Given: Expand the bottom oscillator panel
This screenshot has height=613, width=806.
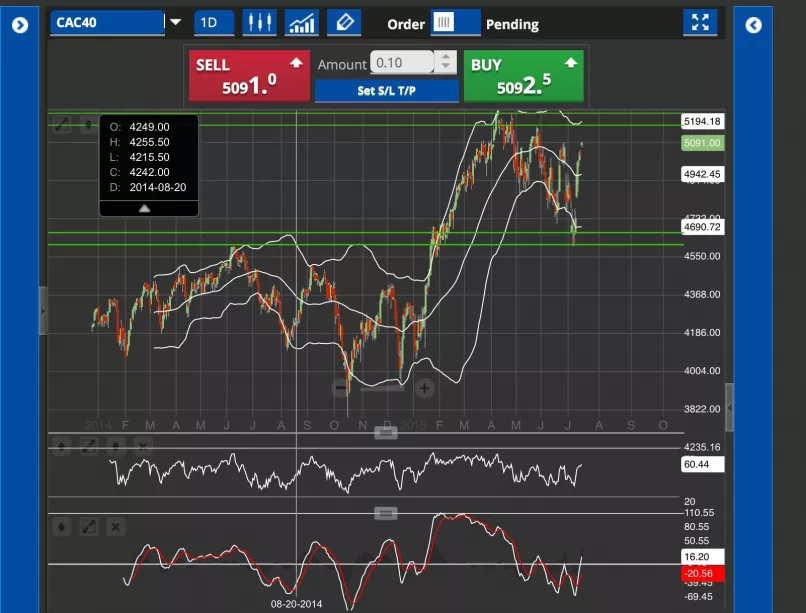Looking at the screenshot, I should tap(89, 527).
